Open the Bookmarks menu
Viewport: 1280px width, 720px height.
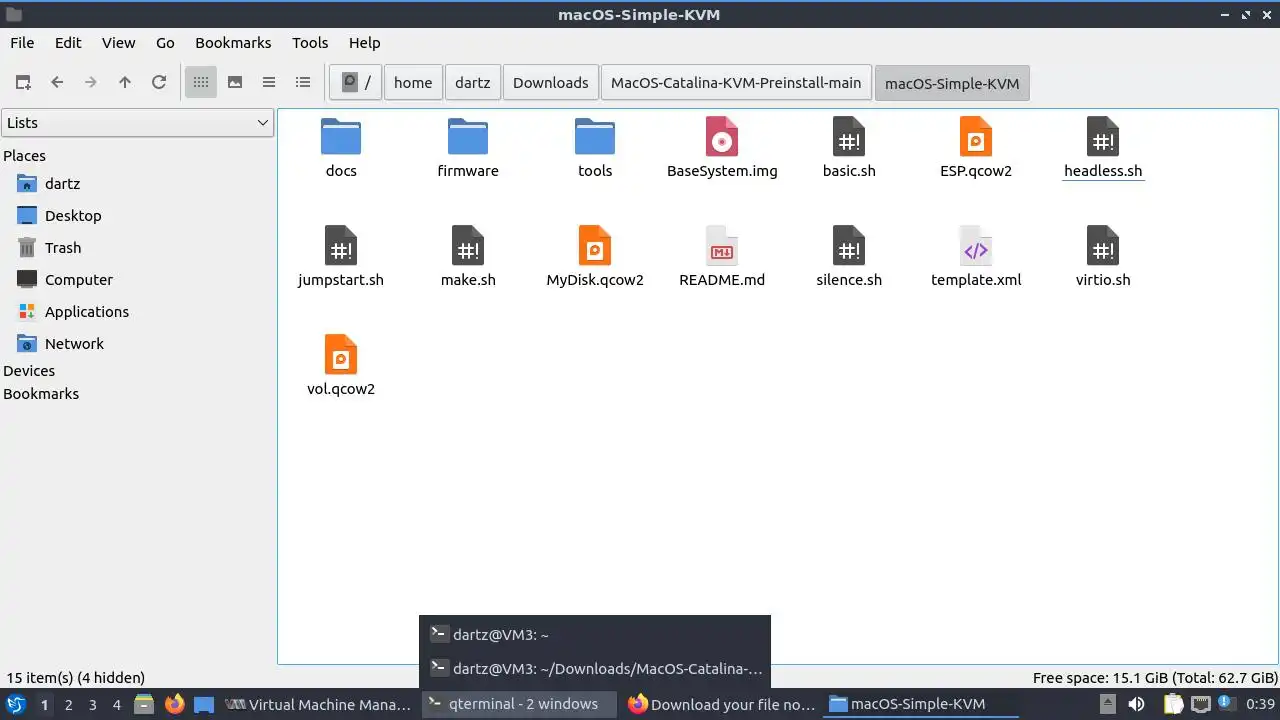tap(233, 43)
